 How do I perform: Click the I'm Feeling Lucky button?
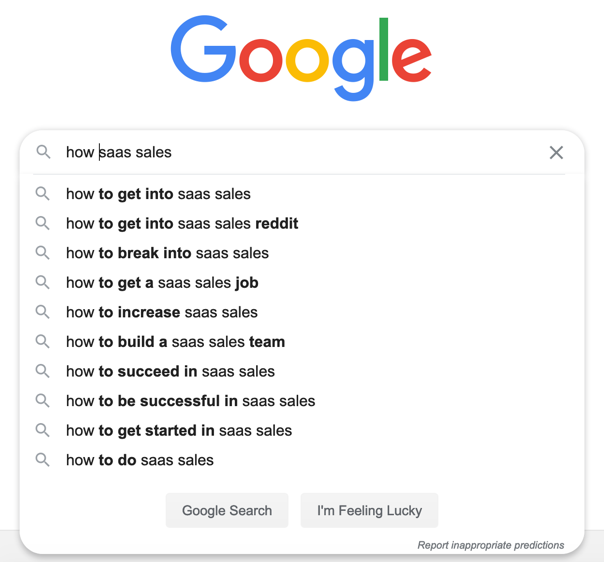pyautogui.click(x=369, y=510)
